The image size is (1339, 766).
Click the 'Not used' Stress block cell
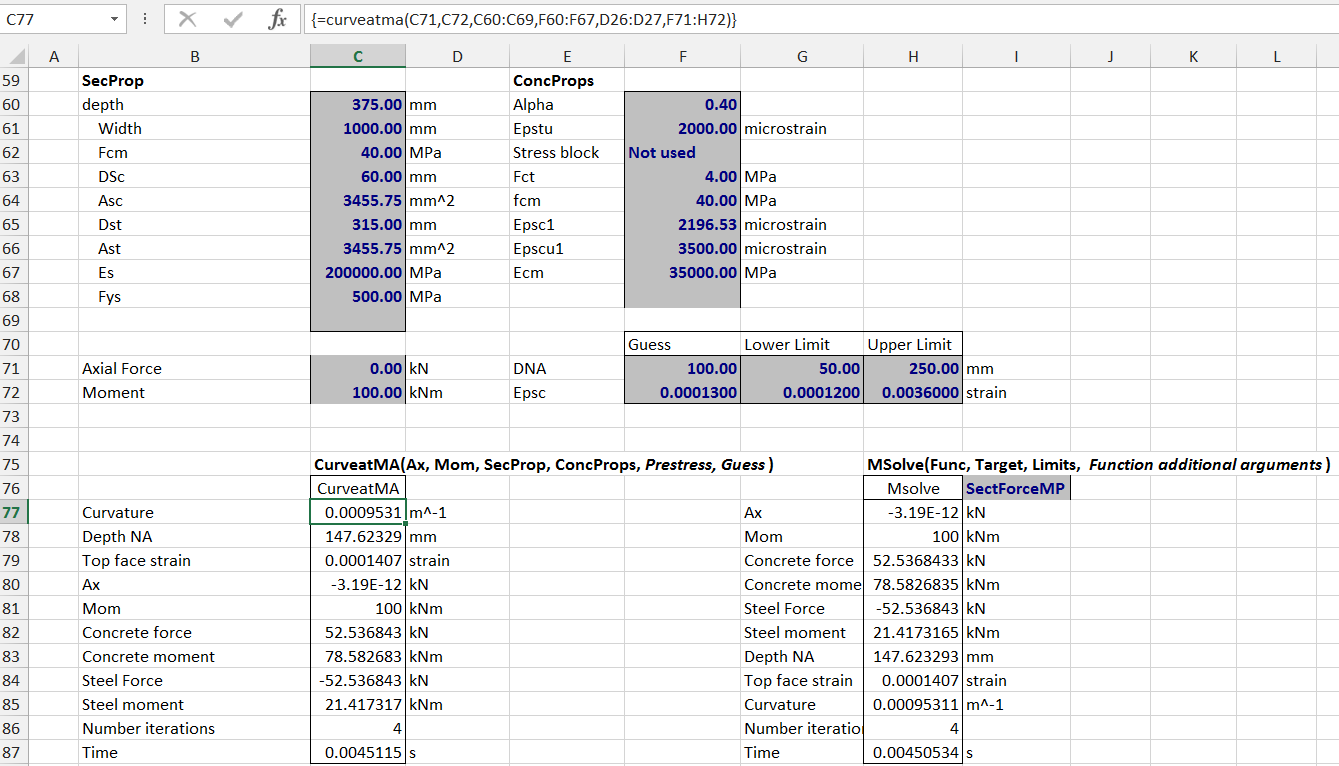coord(682,153)
